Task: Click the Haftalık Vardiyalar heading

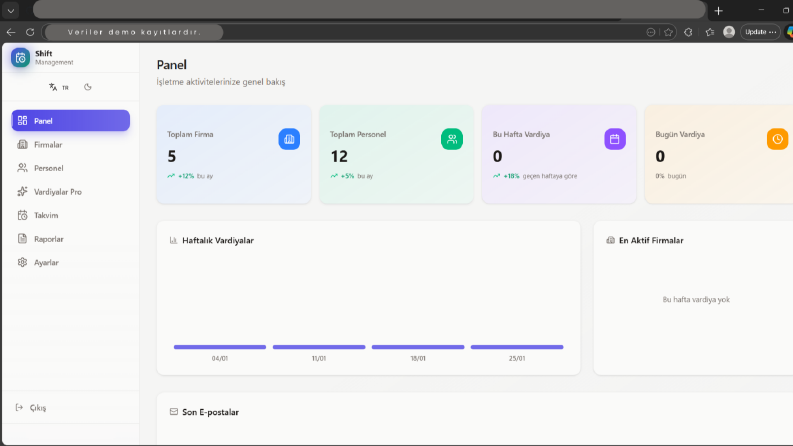Action: [218, 241]
